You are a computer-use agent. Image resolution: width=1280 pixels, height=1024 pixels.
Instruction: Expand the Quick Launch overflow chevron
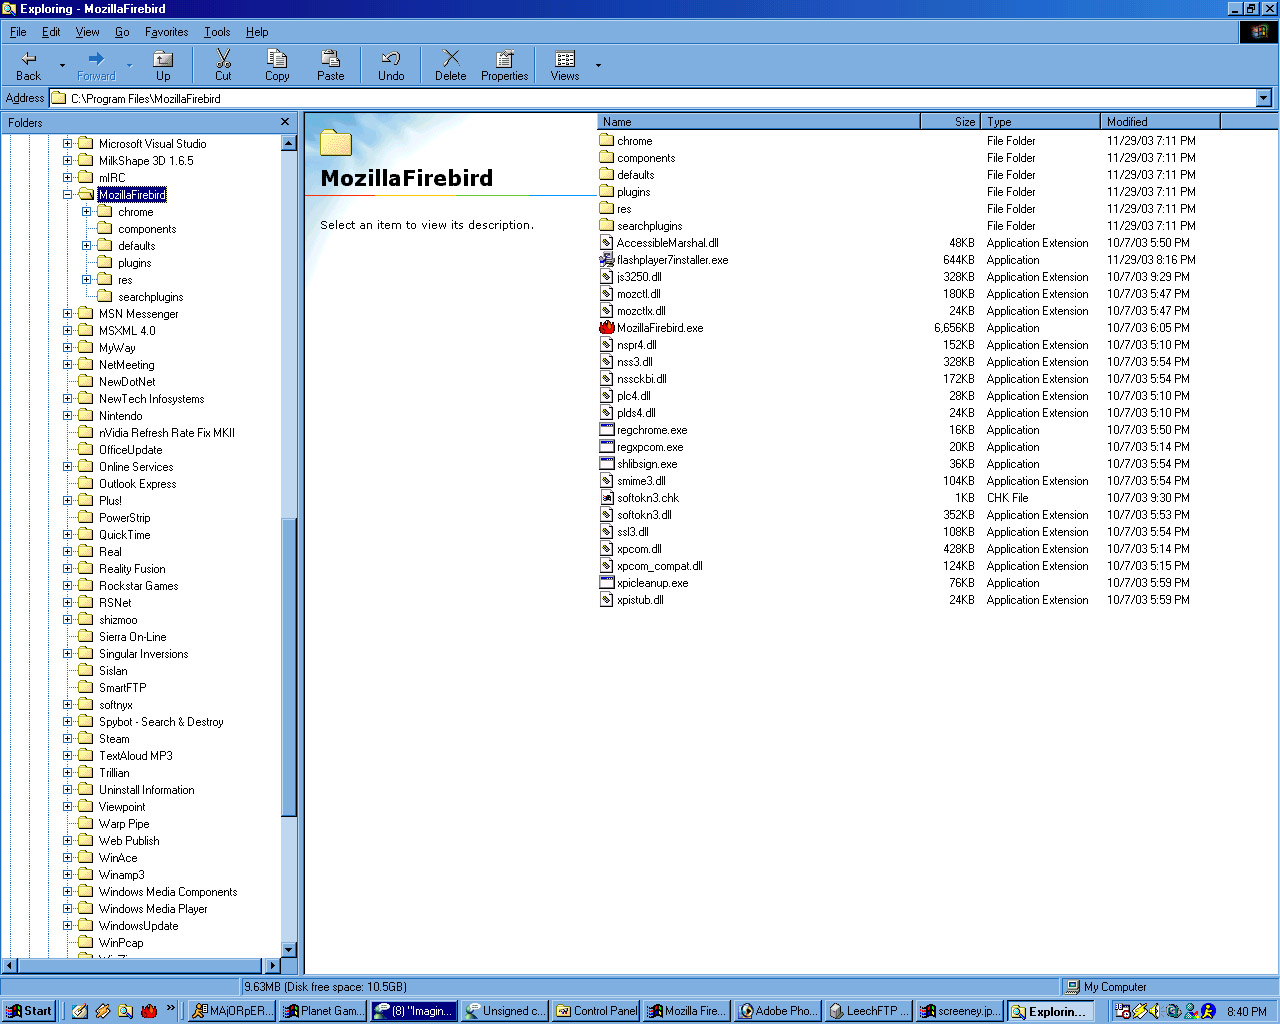point(171,1008)
